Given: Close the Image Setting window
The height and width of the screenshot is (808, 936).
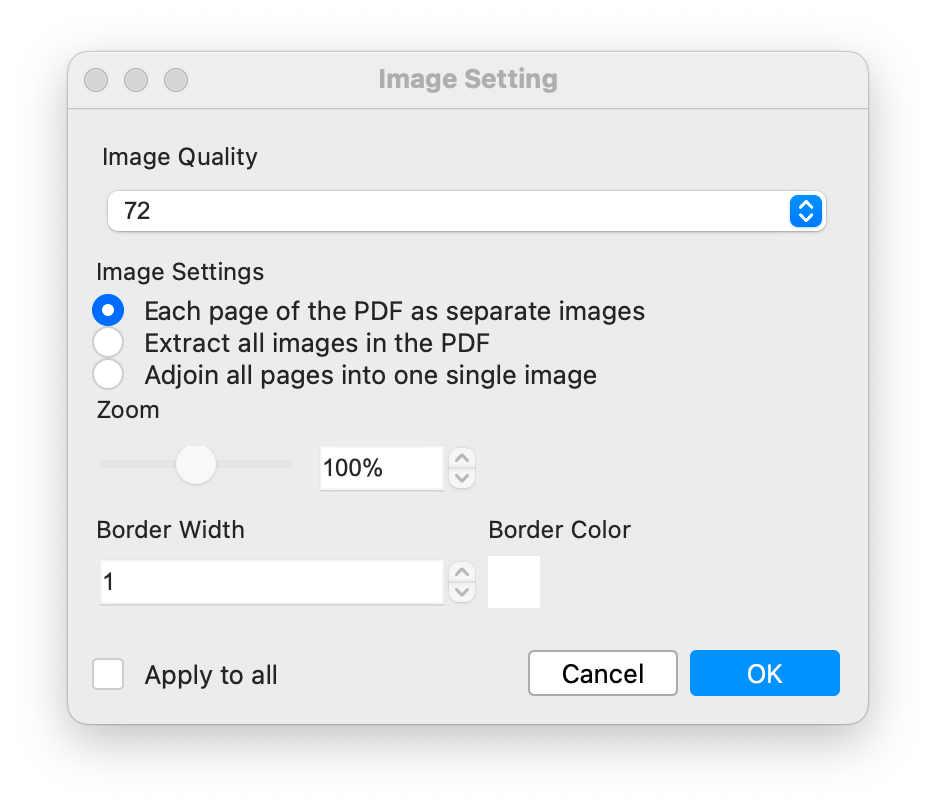Looking at the screenshot, I should tap(96, 79).
